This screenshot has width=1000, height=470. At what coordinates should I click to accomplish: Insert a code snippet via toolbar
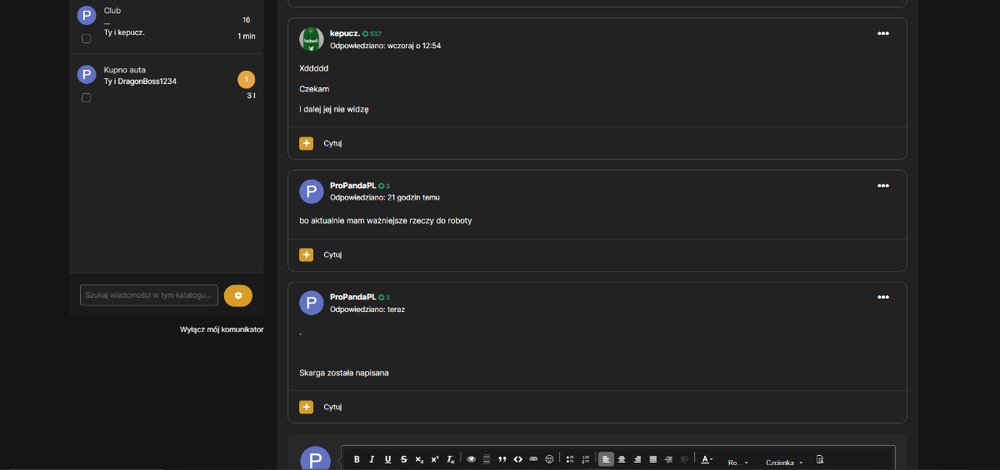[518, 459]
